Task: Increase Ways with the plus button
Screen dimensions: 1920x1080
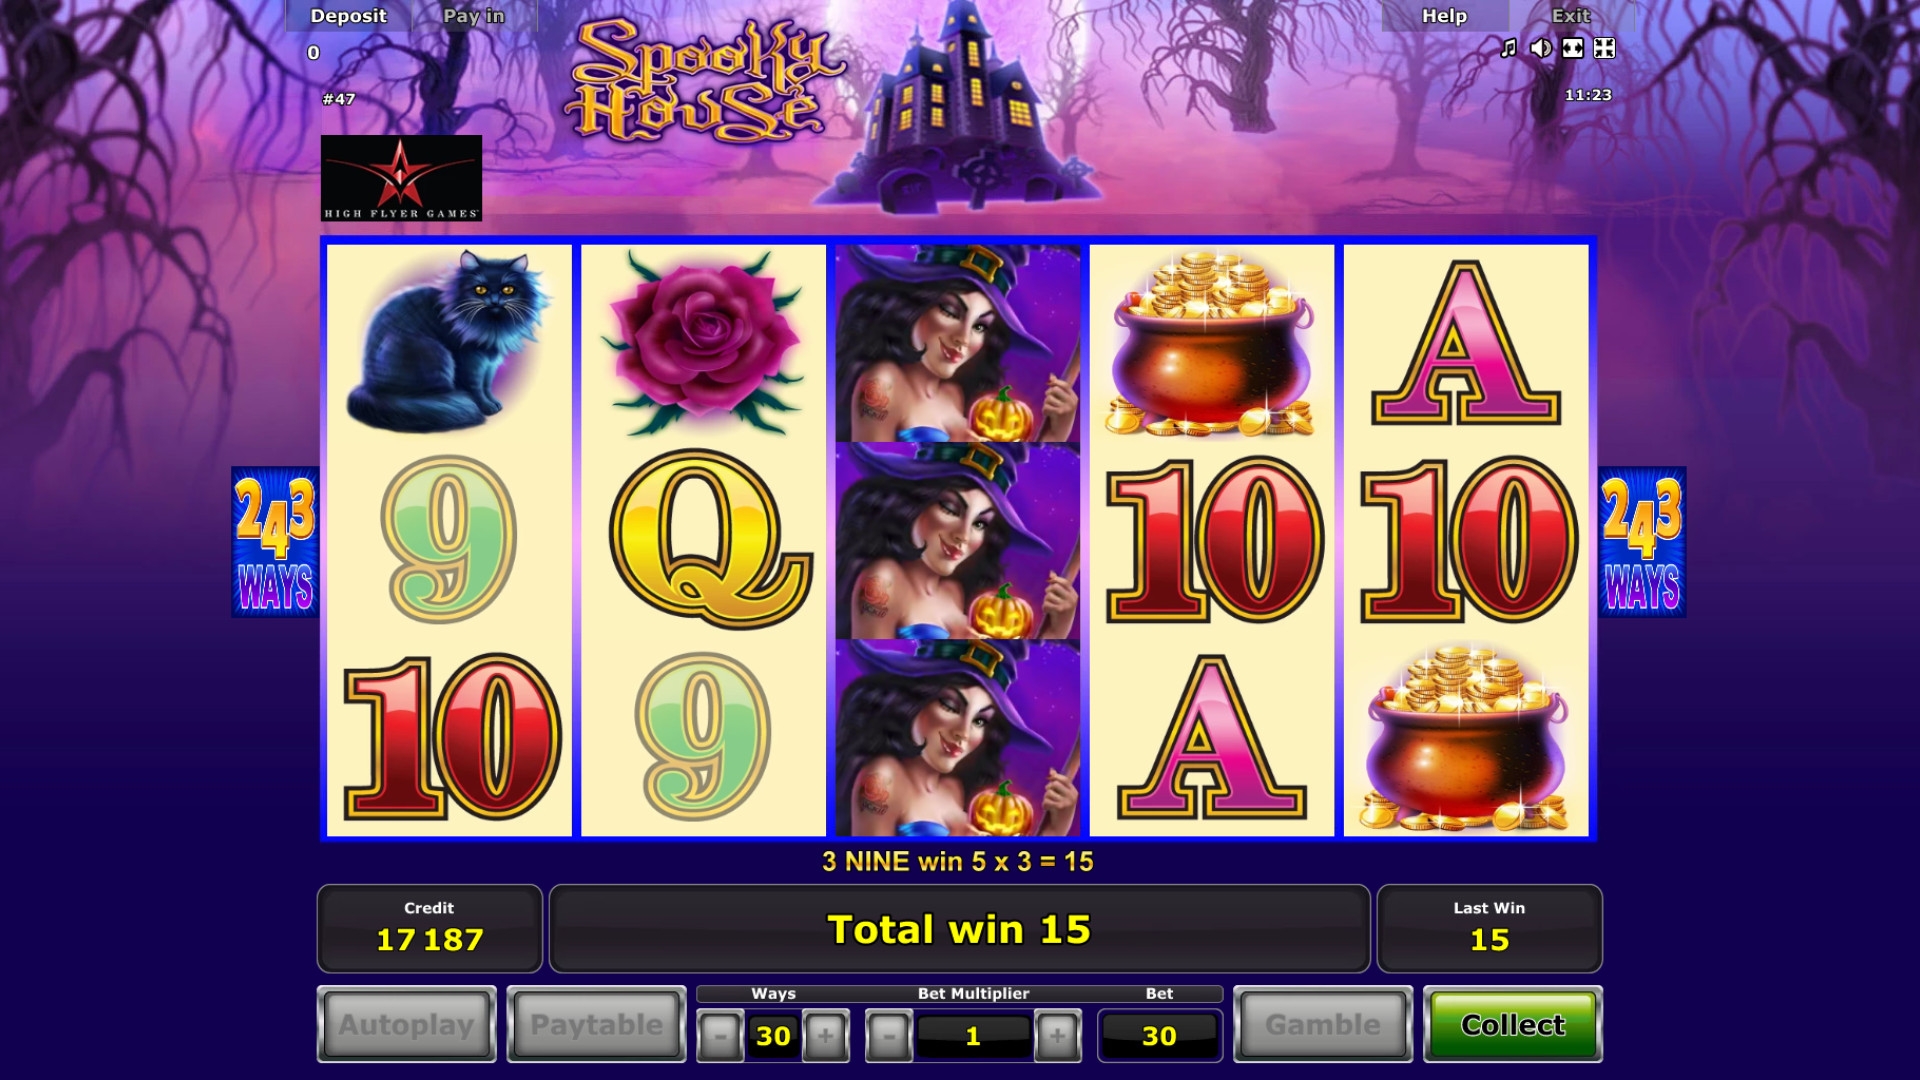Action: coord(825,1036)
